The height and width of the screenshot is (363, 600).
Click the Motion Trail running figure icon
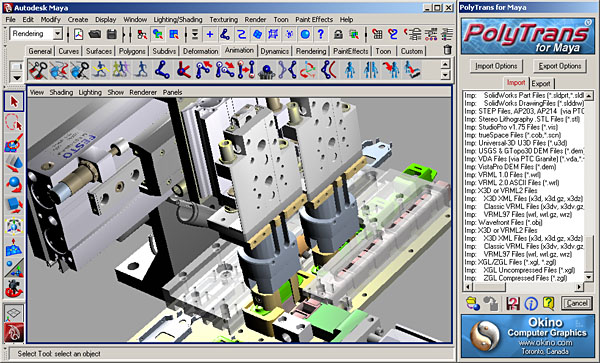[100, 70]
